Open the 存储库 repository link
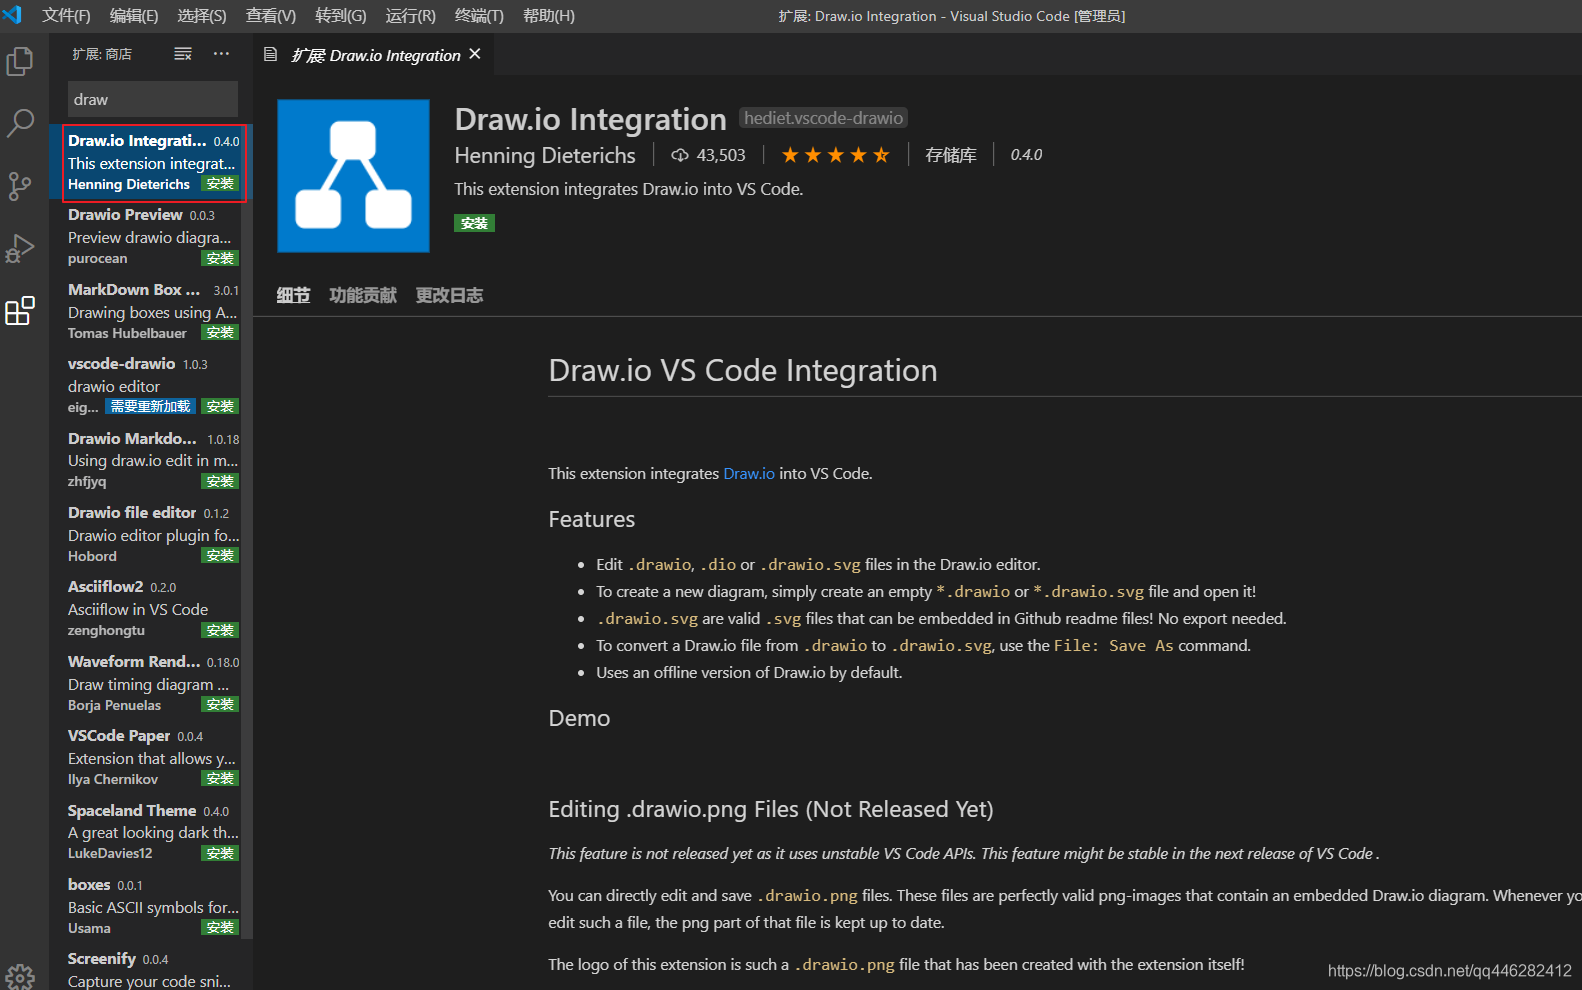The height and width of the screenshot is (990, 1582). click(951, 155)
